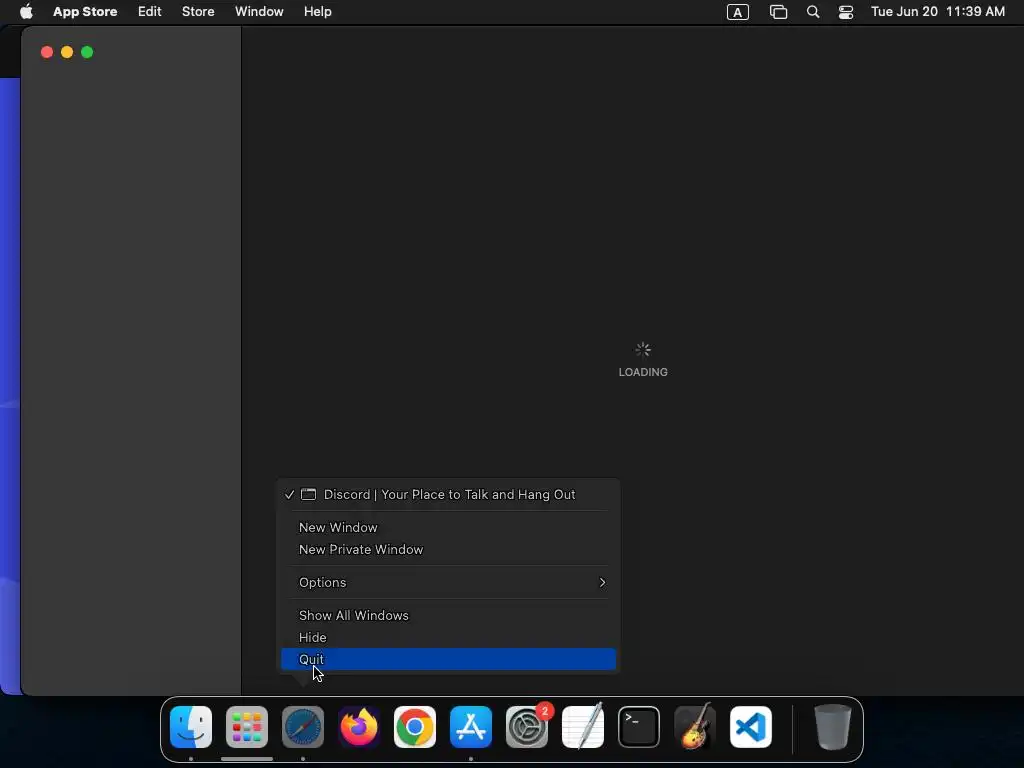1024x768 pixels.
Task: Launch Firefox from the Dock
Action: tap(359, 727)
